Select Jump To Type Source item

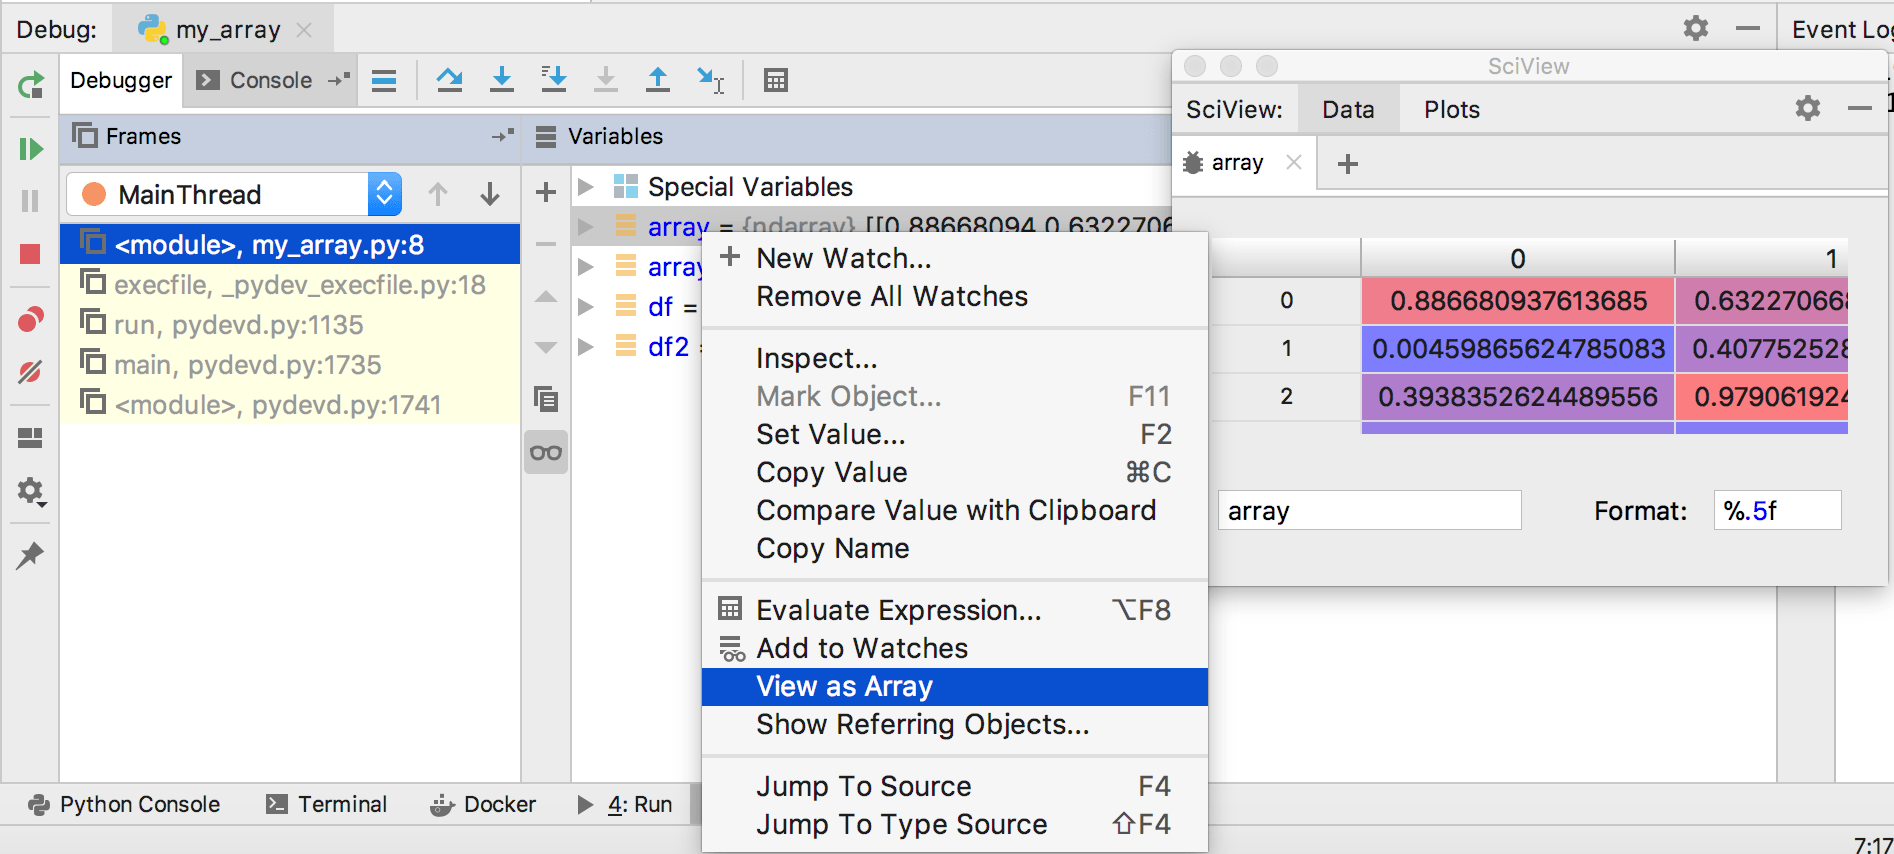point(955,824)
